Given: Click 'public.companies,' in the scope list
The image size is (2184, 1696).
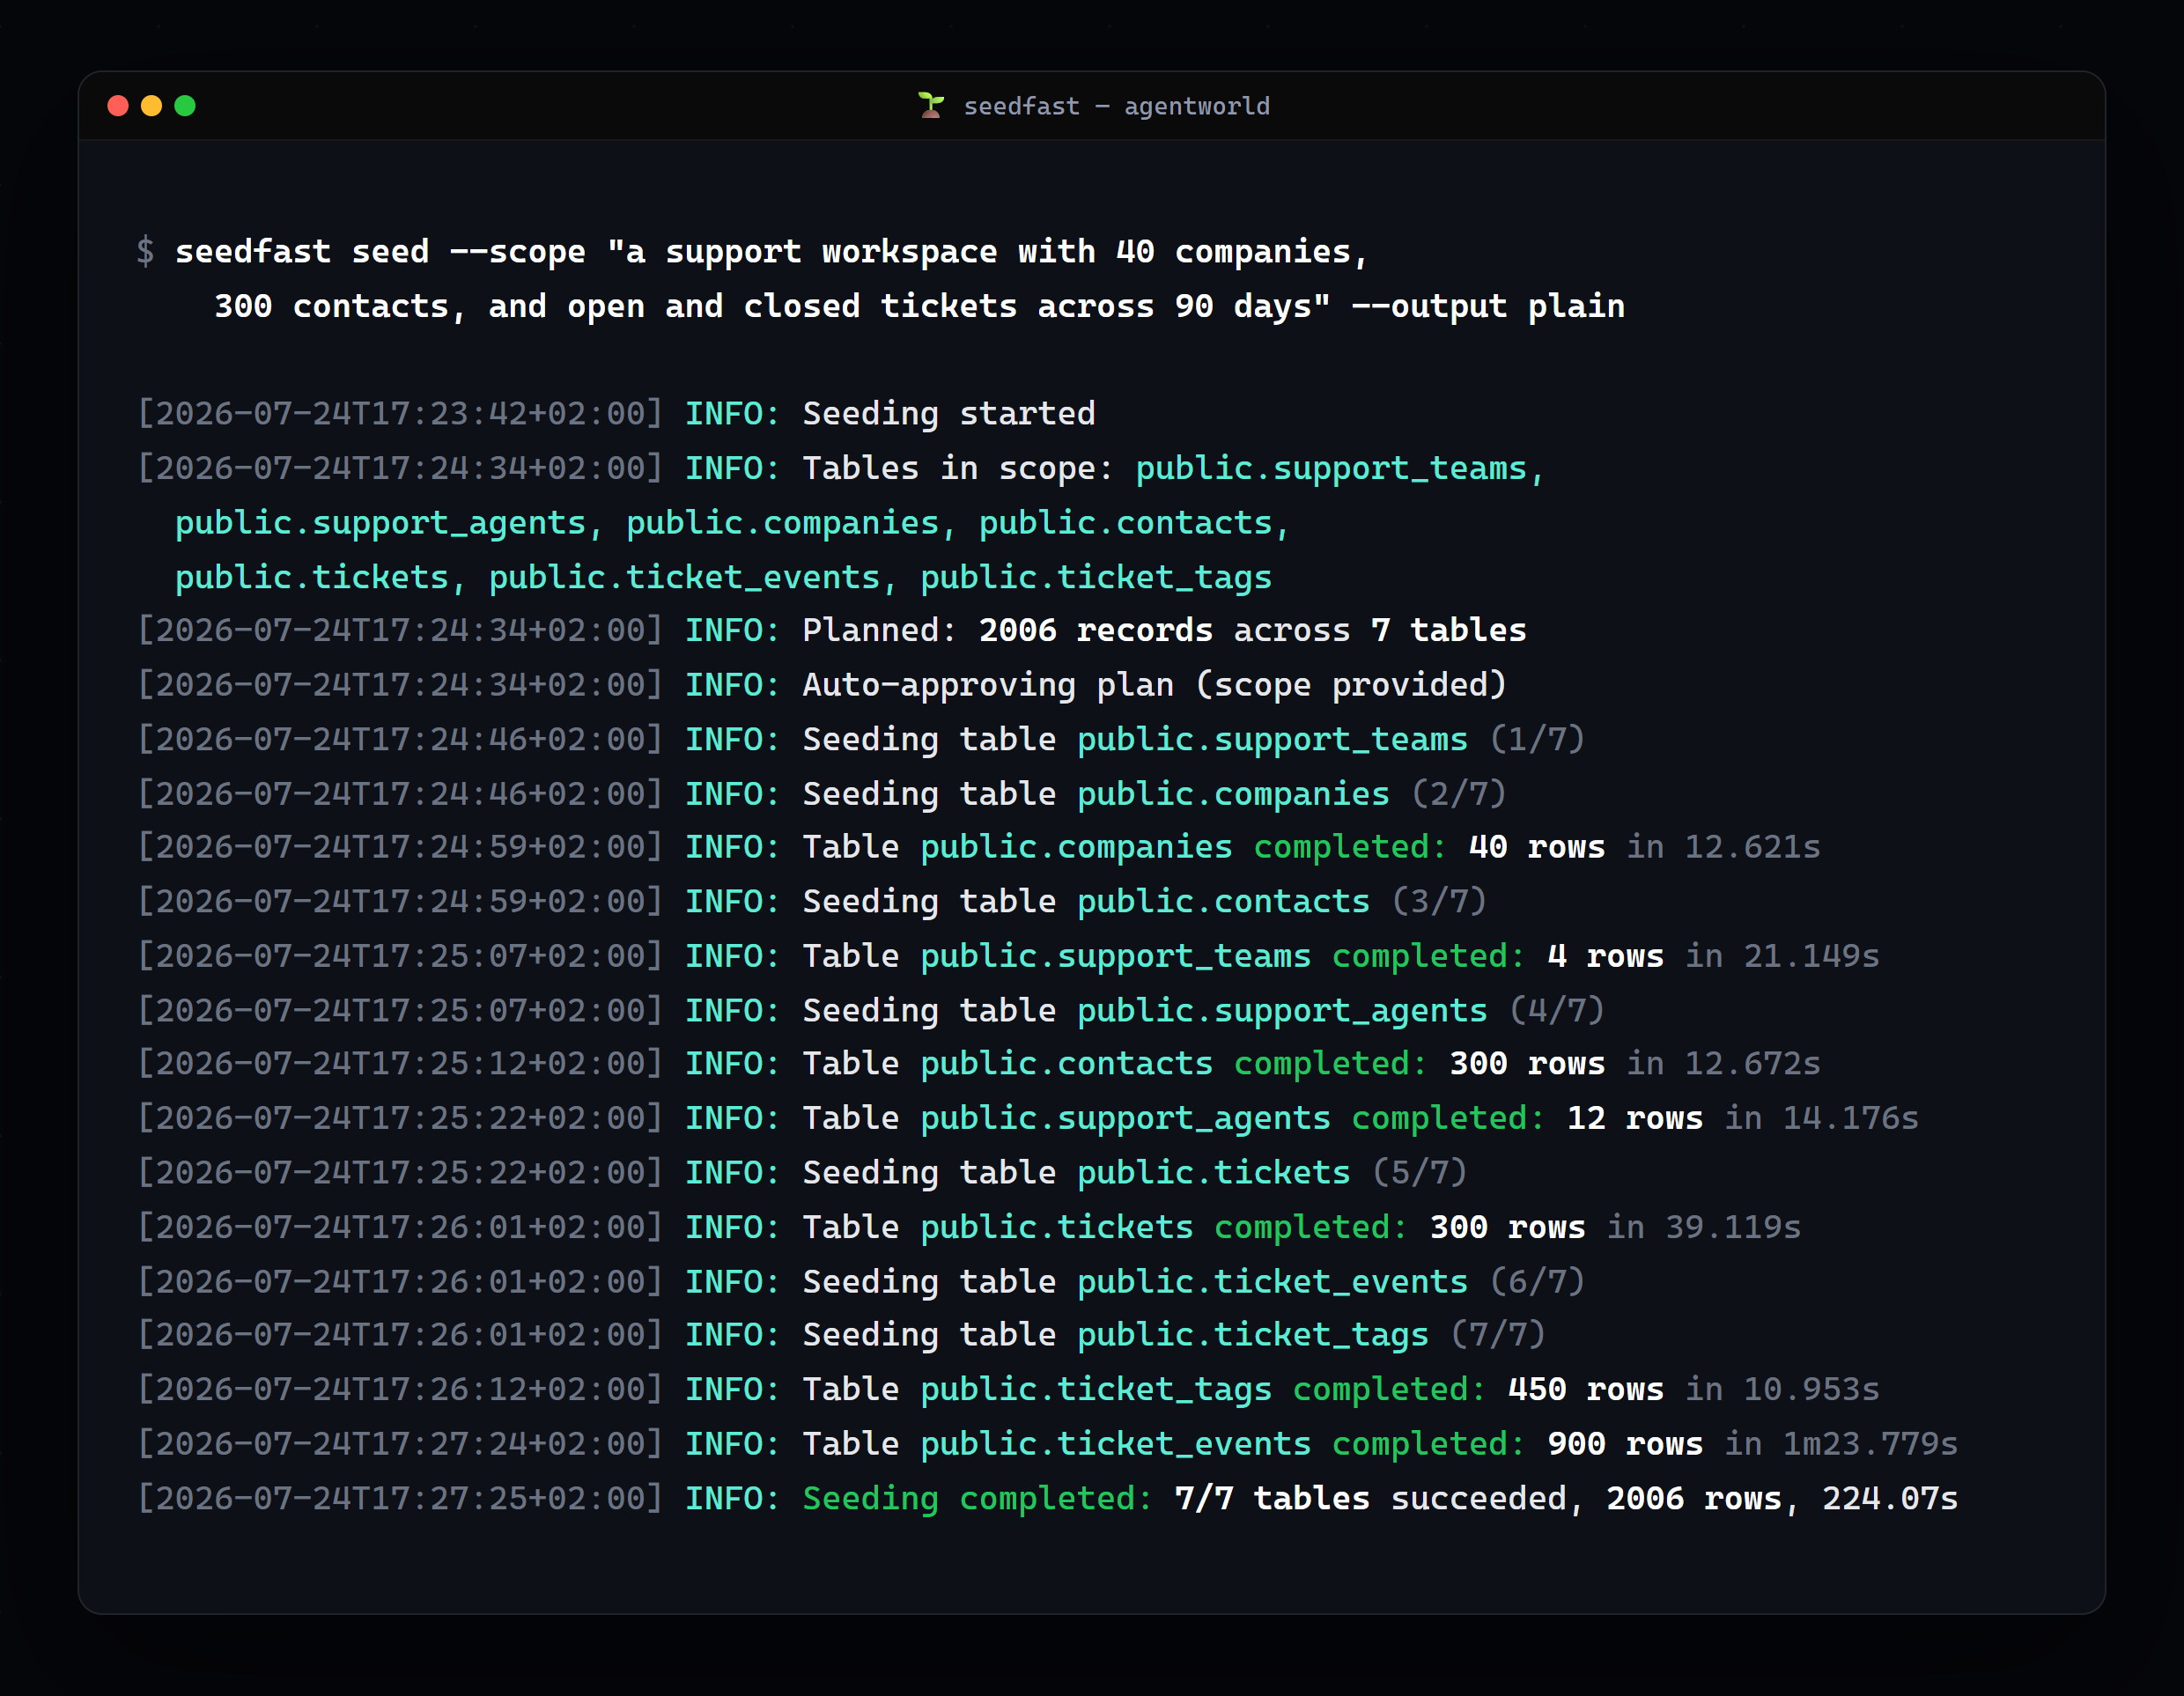Looking at the screenshot, I should [792, 523].
